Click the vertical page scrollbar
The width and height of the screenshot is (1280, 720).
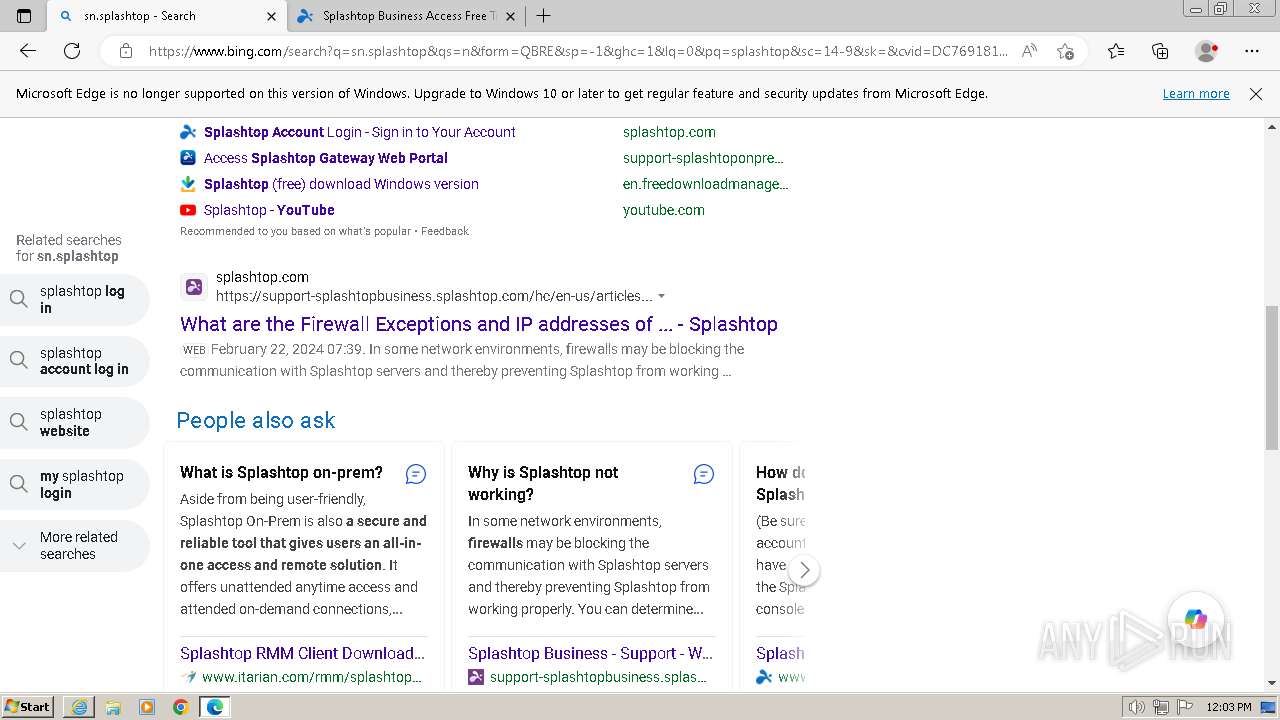[x=1272, y=377]
